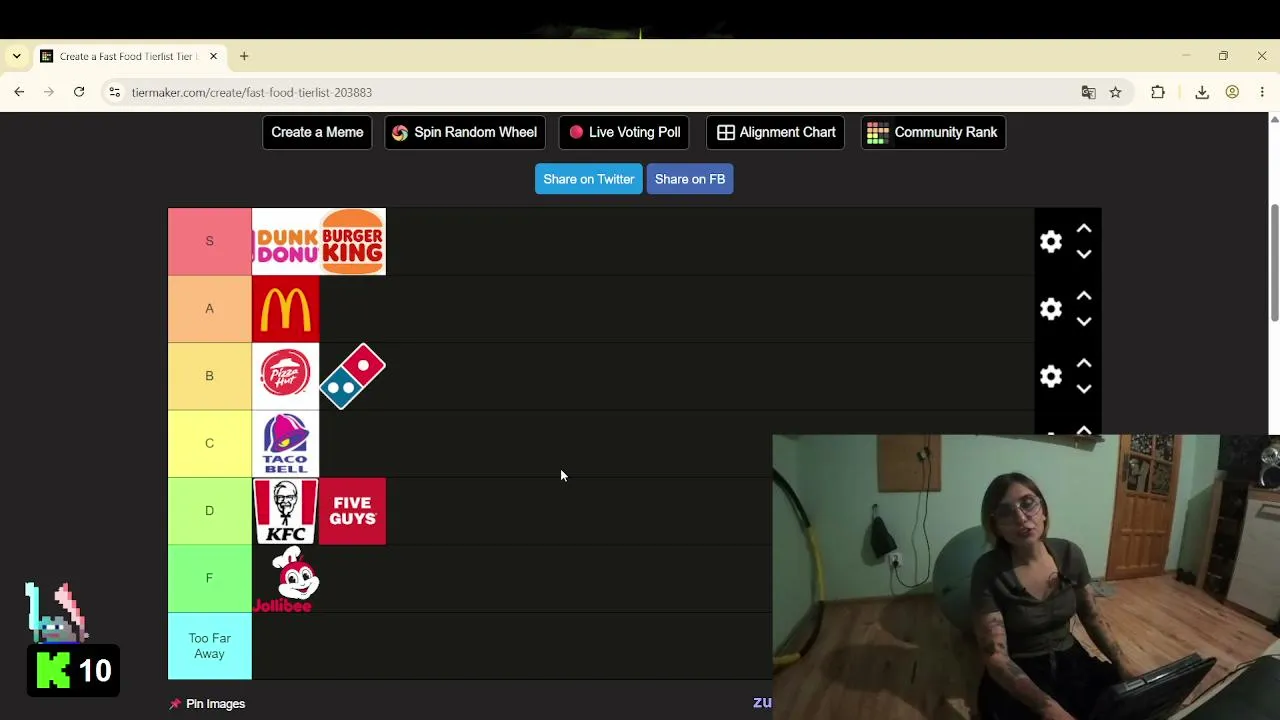Reload the tiermaker page

click(79, 92)
